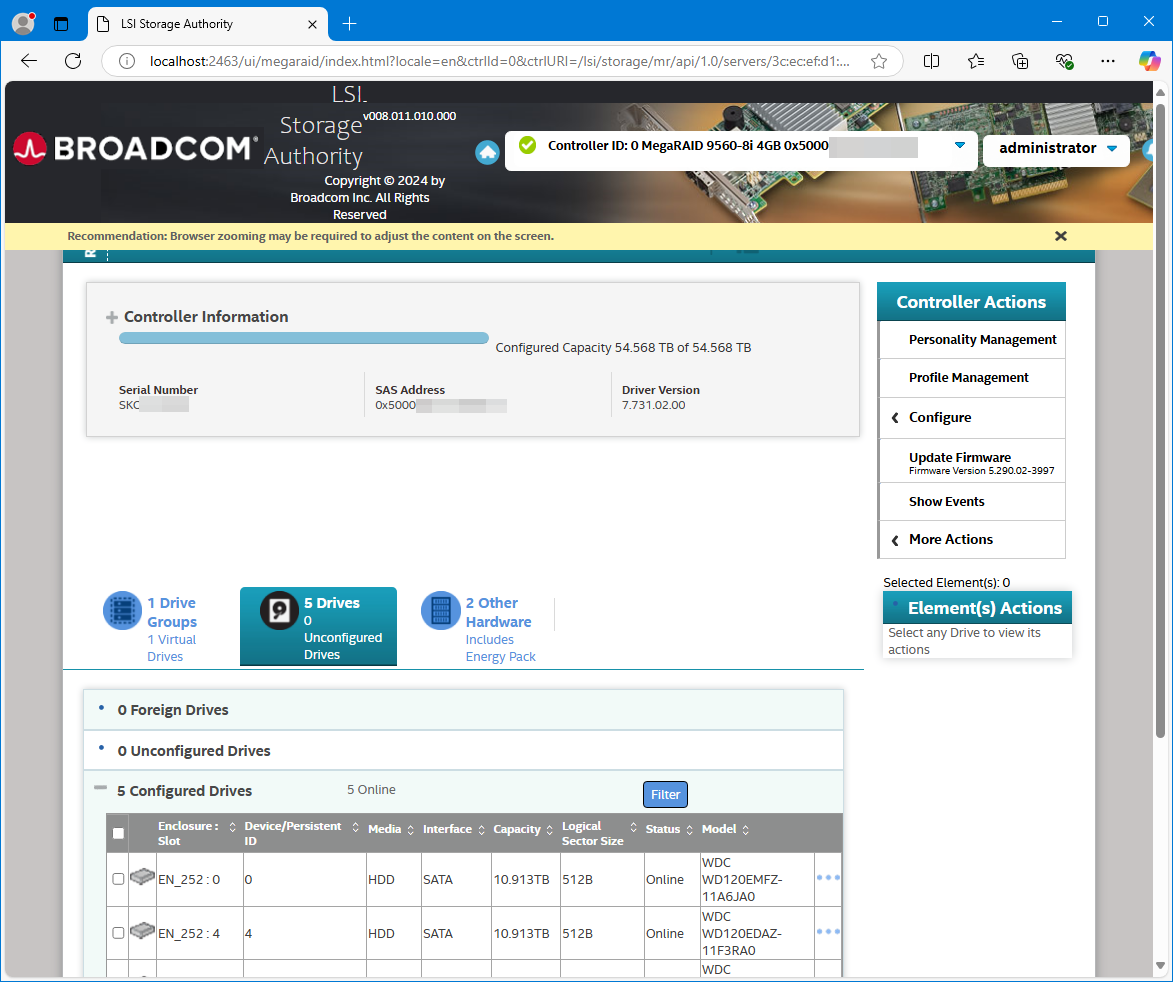Open browser essentials heart icon
Image resolution: width=1173 pixels, height=982 pixels.
1064,61
